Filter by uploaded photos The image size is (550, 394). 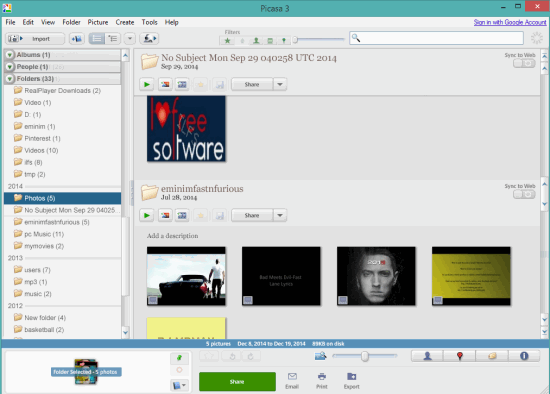point(242,41)
